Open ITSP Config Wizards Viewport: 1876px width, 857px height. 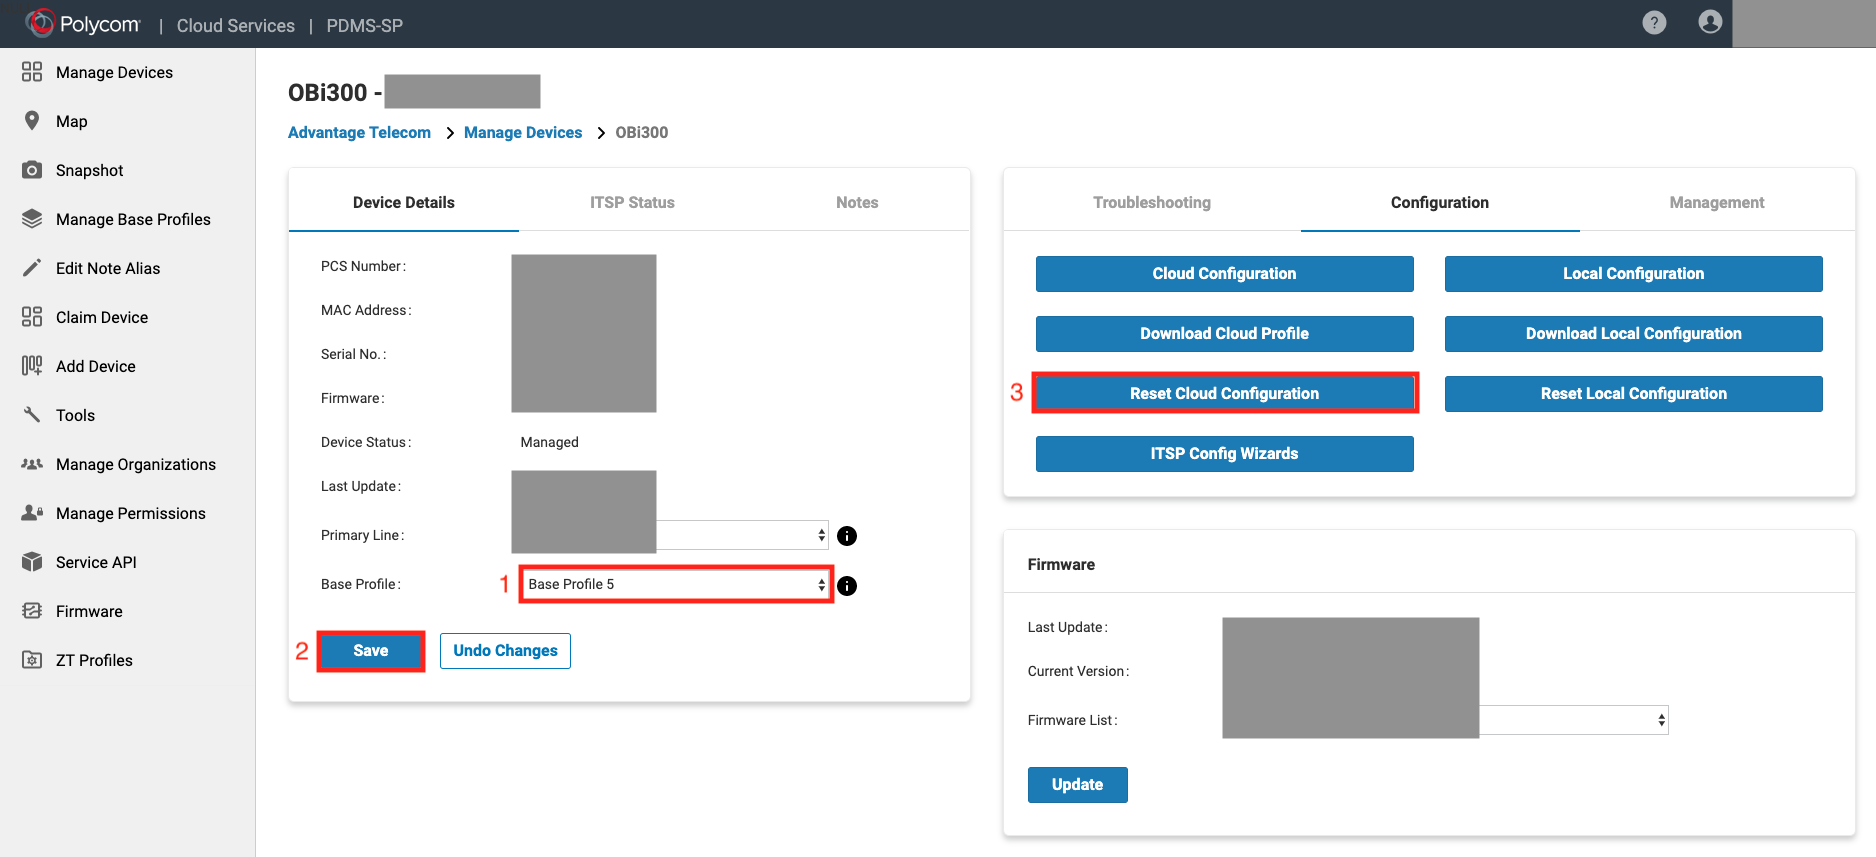click(x=1224, y=454)
